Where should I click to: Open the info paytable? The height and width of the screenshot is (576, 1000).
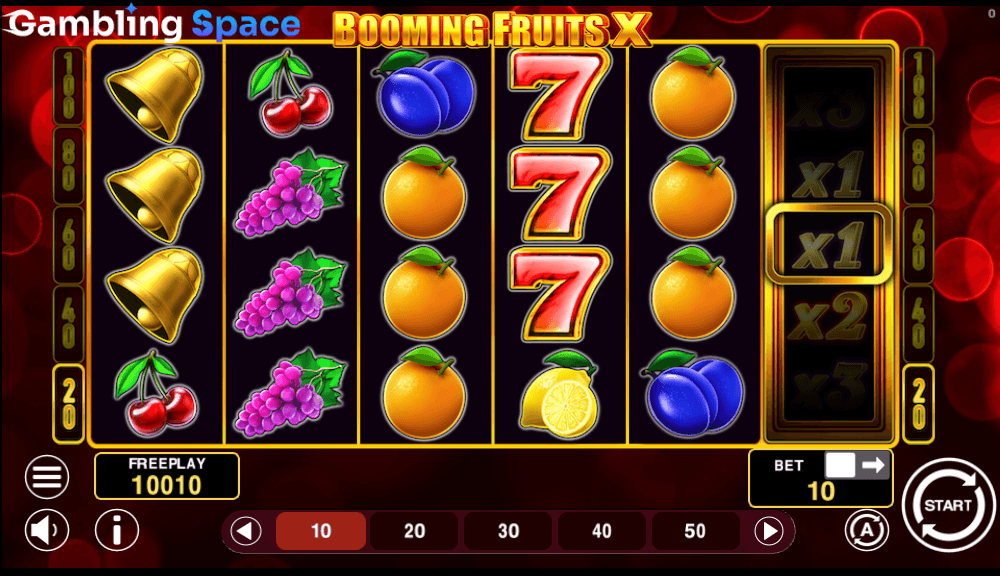pyautogui.click(x=117, y=529)
